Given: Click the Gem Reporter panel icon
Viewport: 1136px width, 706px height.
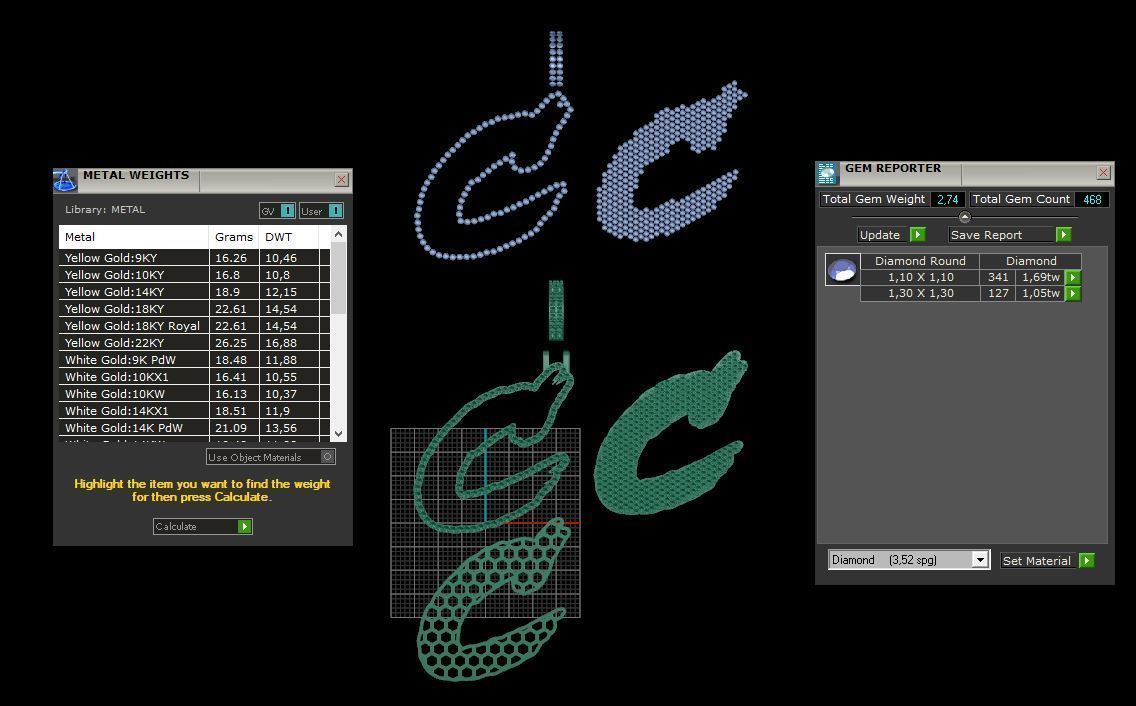Looking at the screenshot, I should [x=827, y=173].
